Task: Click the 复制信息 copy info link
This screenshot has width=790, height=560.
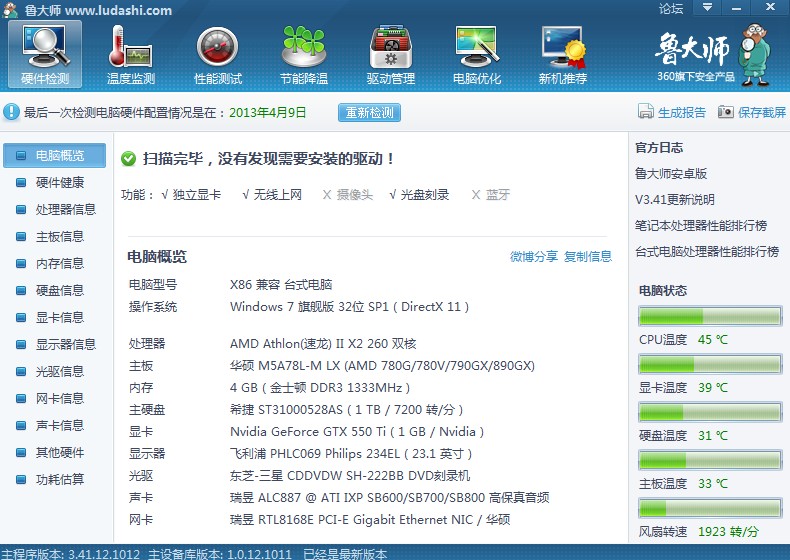Action: (x=588, y=257)
